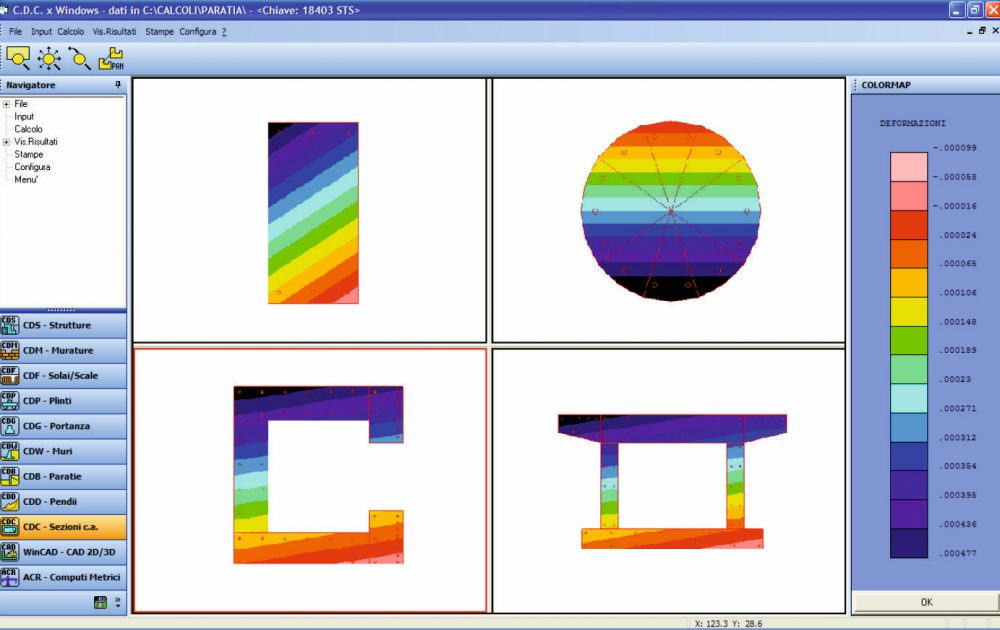Screen dimensions: 1000x630
Task: Open the ? help menu
Action: click(x=224, y=31)
